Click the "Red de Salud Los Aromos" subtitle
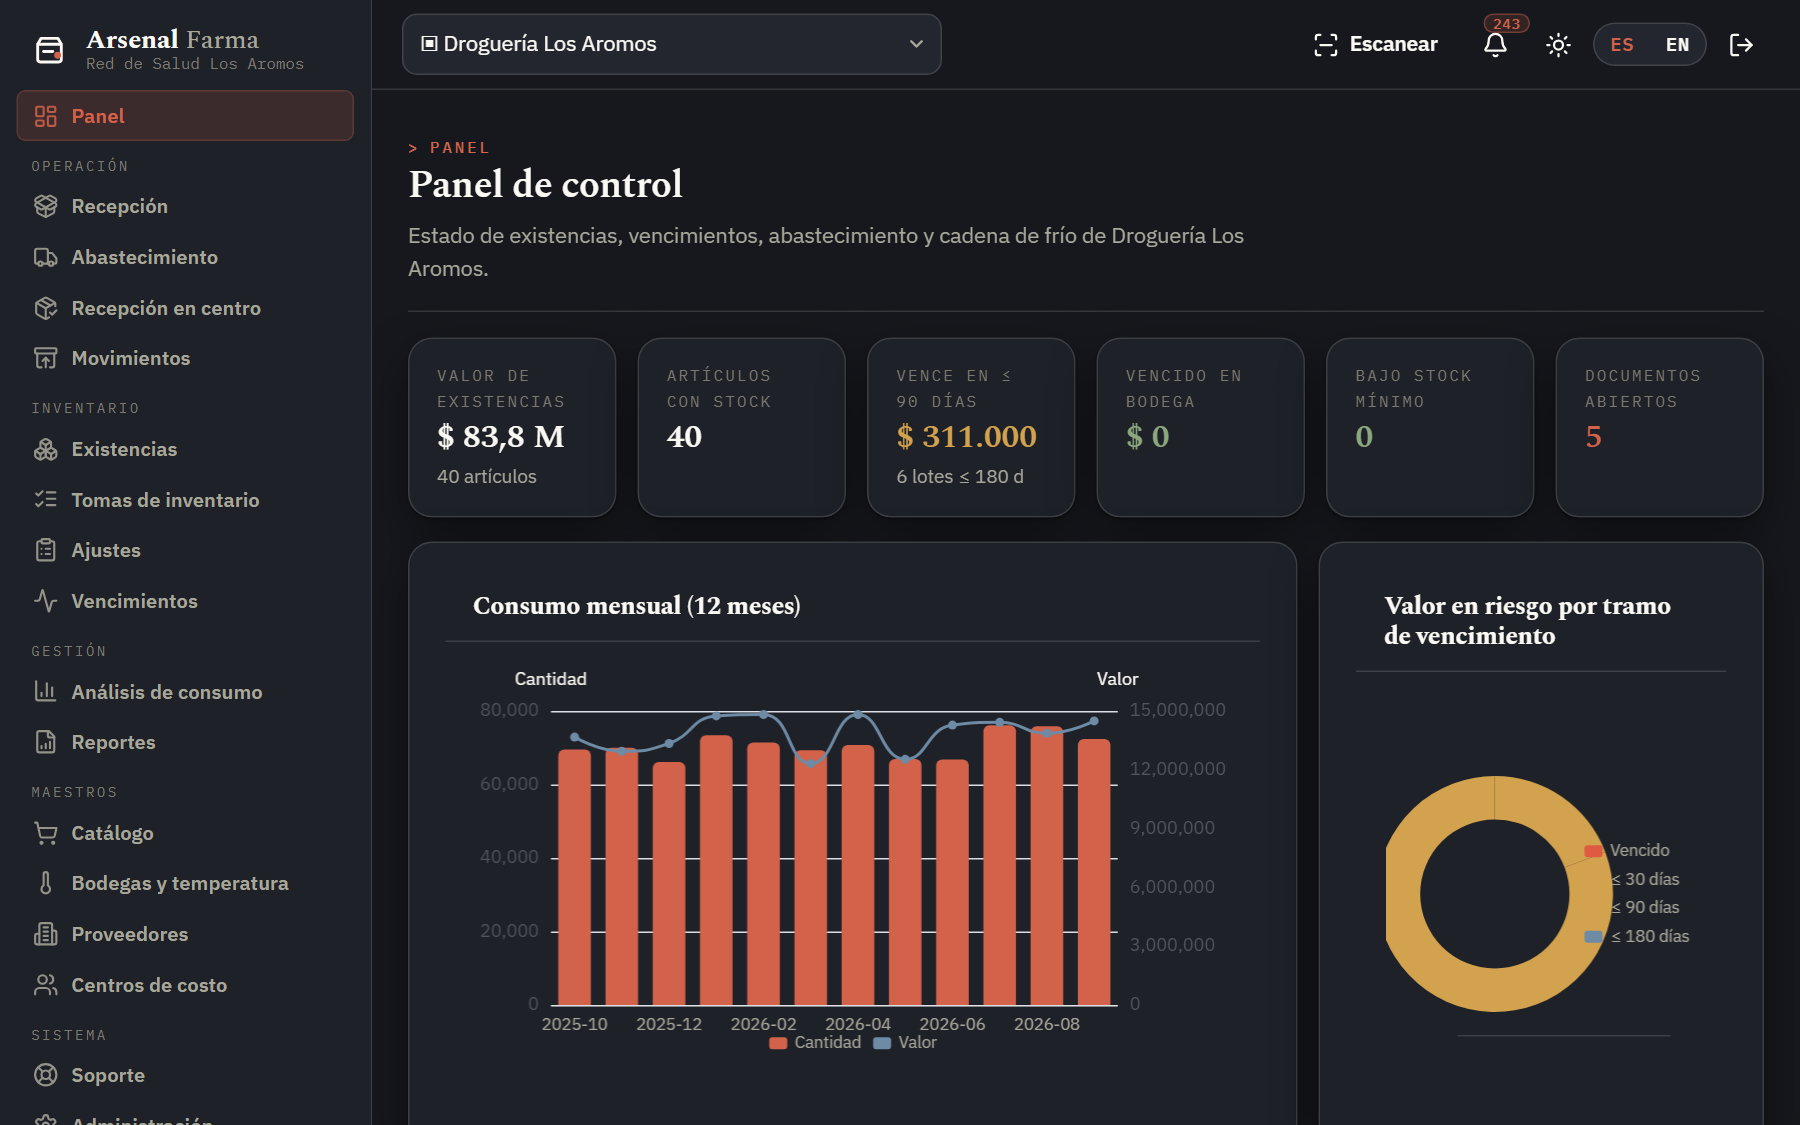 pyautogui.click(x=195, y=64)
